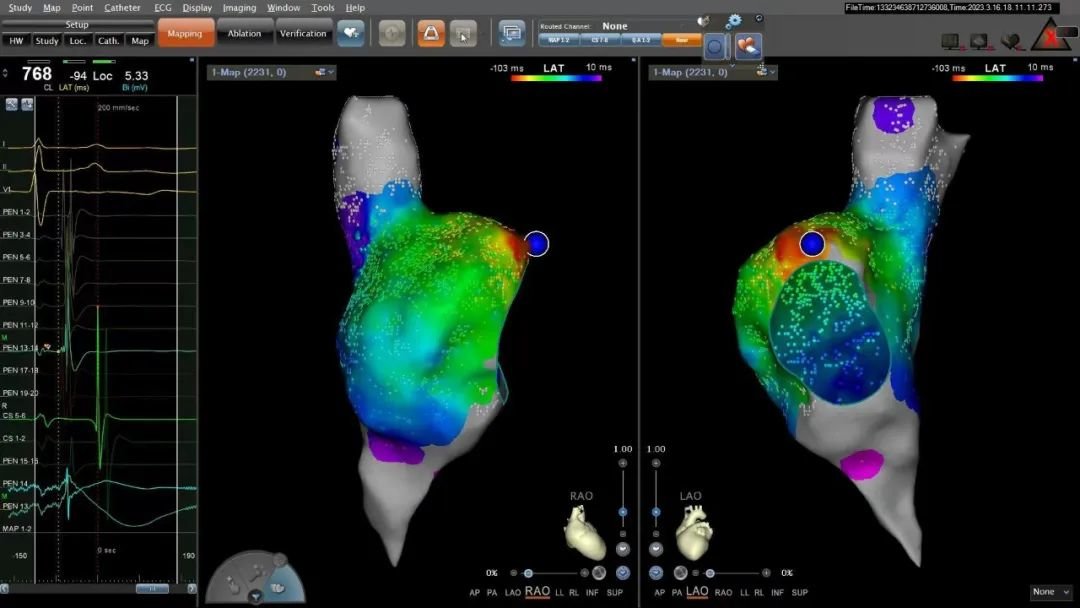The height and width of the screenshot is (608, 1080).
Task: Click the settings gear icon near Routed Channel
Action: point(733,21)
